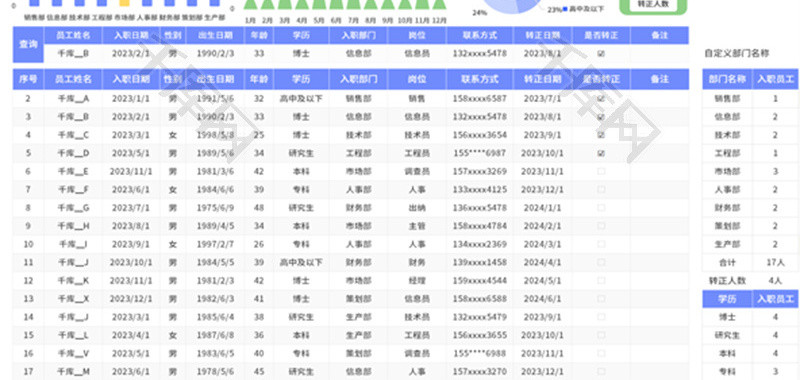The height and width of the screenshot is (380, 800).
Task: Select the 经理 position cell
Action: coord(417,281)
